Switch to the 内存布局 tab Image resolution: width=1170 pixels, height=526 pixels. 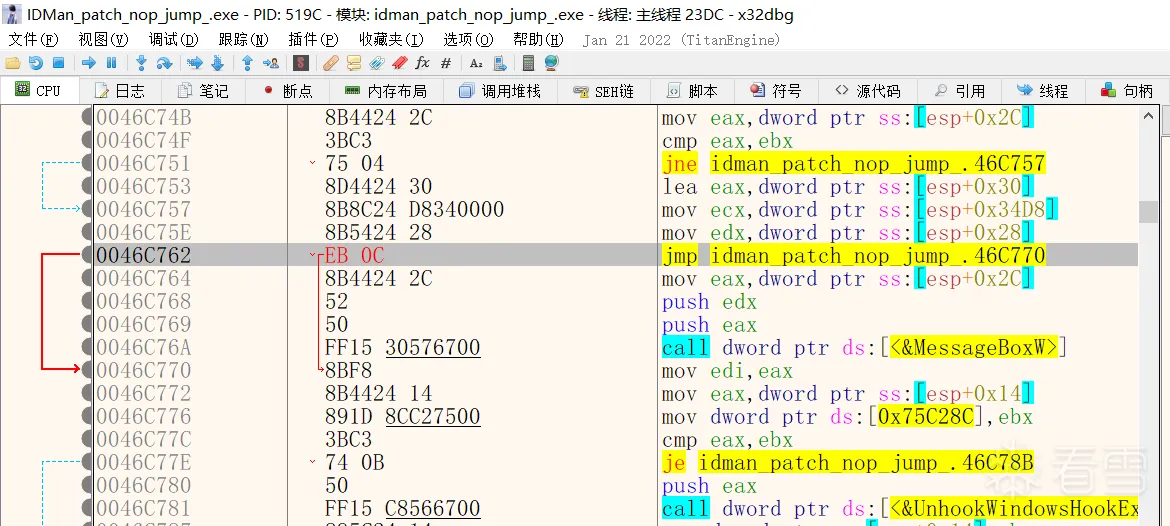(386, 91)
